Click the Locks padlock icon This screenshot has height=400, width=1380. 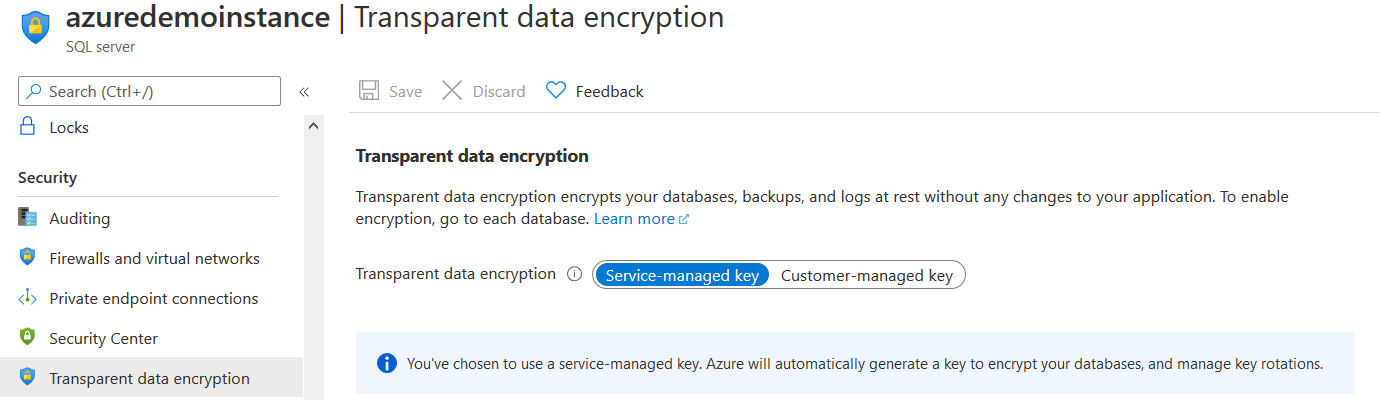(28, 127)
